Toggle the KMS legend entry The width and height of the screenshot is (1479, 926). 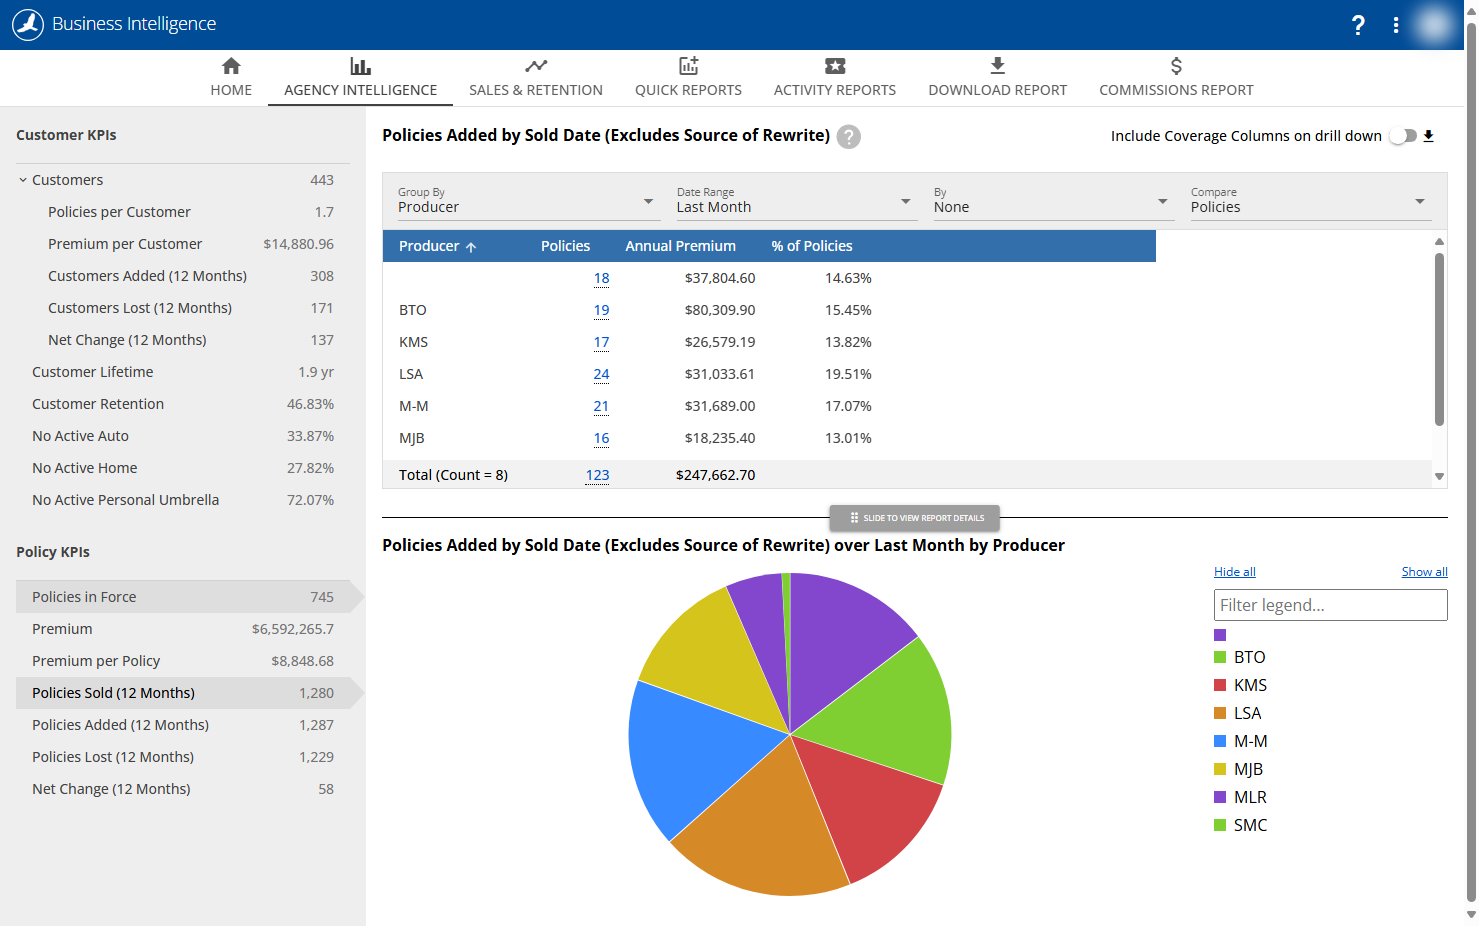pyautogui.click(x=1240, y=685)
